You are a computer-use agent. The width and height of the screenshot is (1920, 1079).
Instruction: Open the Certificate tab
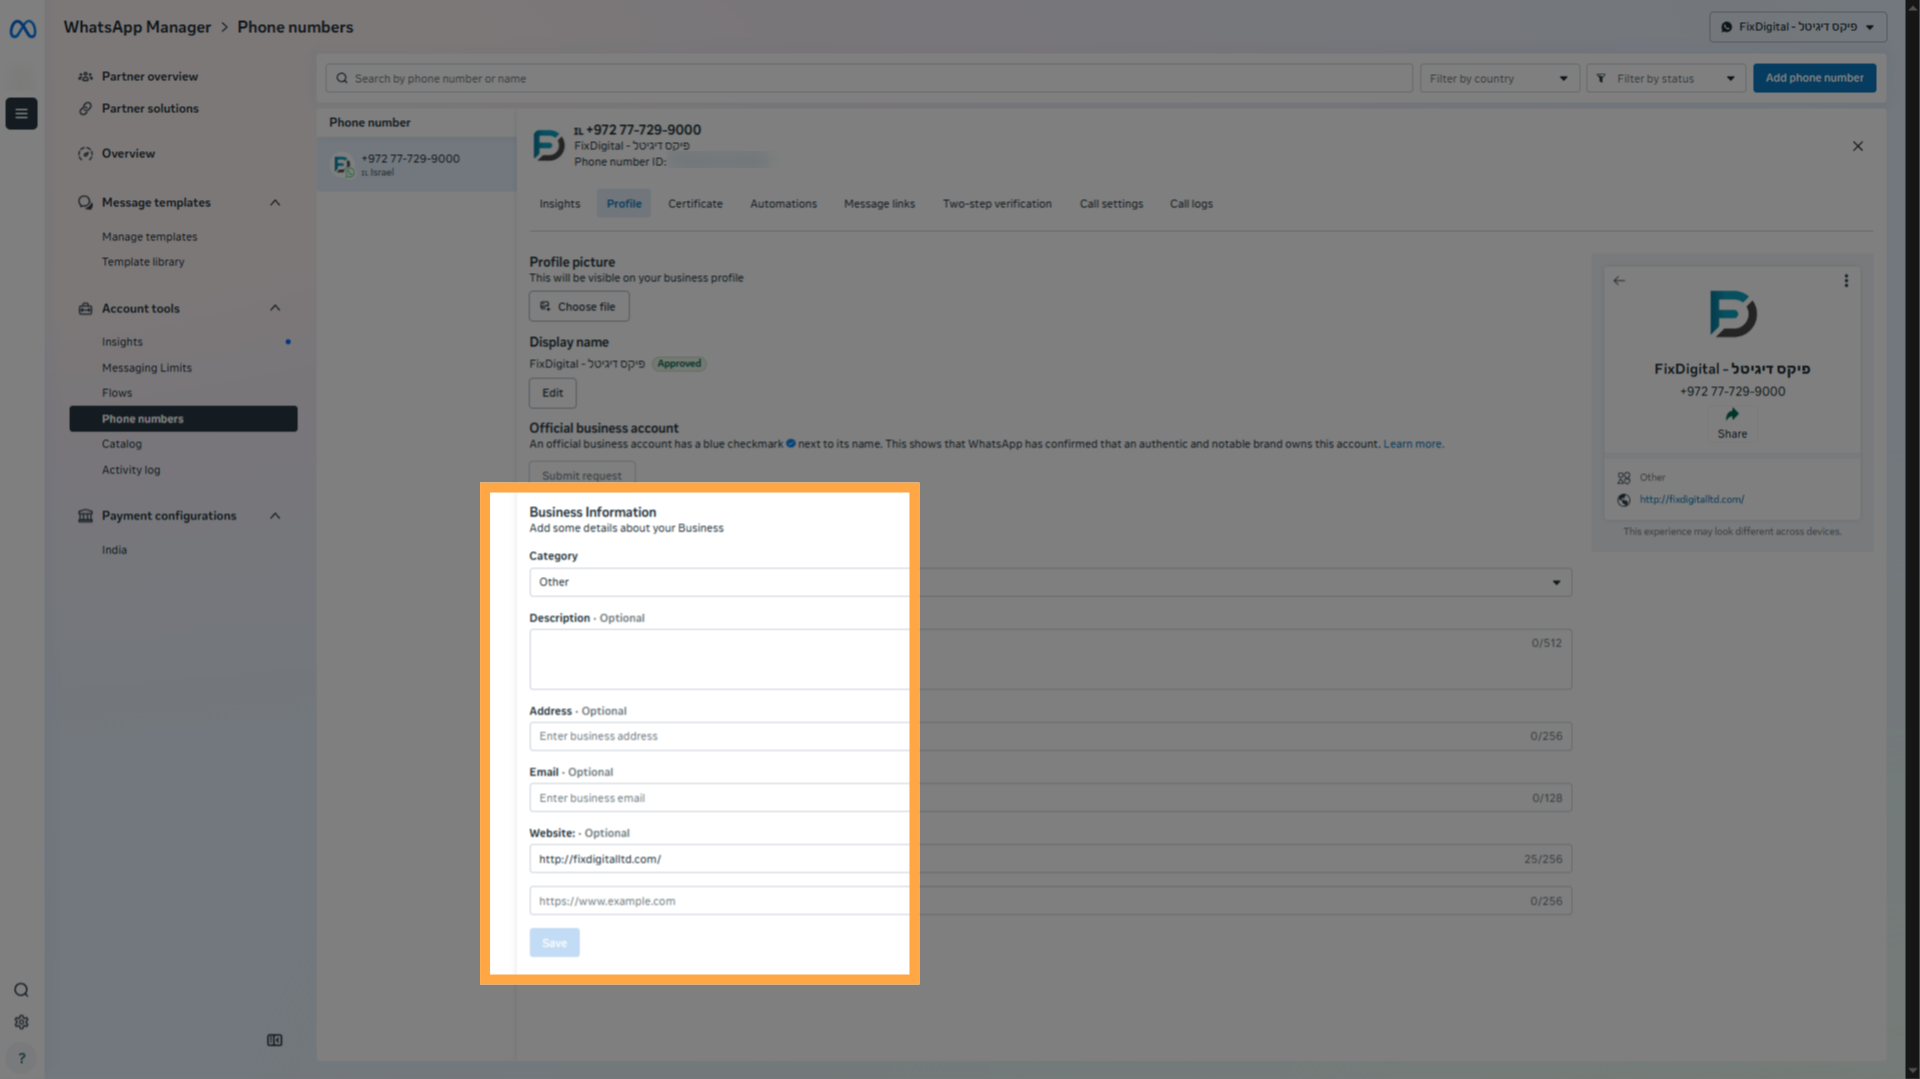(x=695, y=204)
